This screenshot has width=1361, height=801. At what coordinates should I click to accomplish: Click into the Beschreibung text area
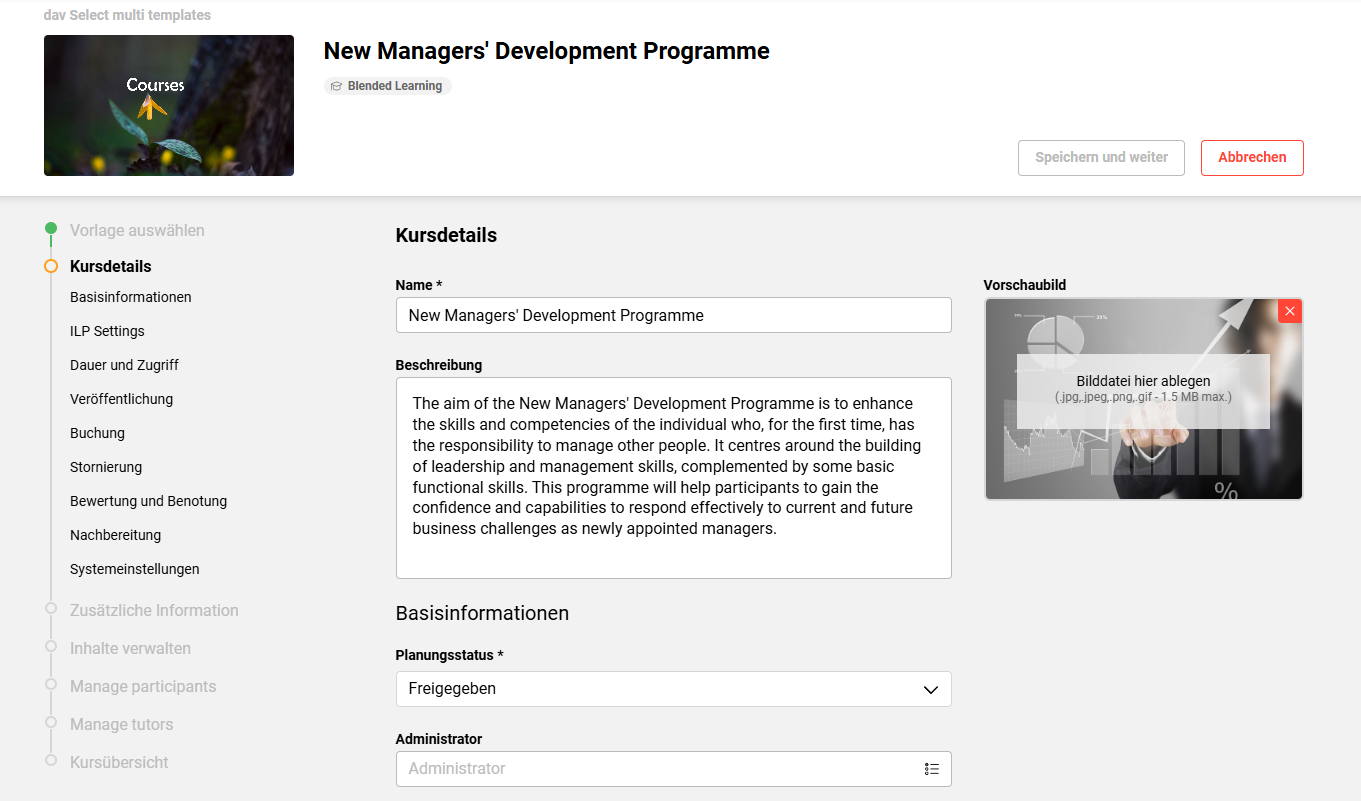(674, 478)
